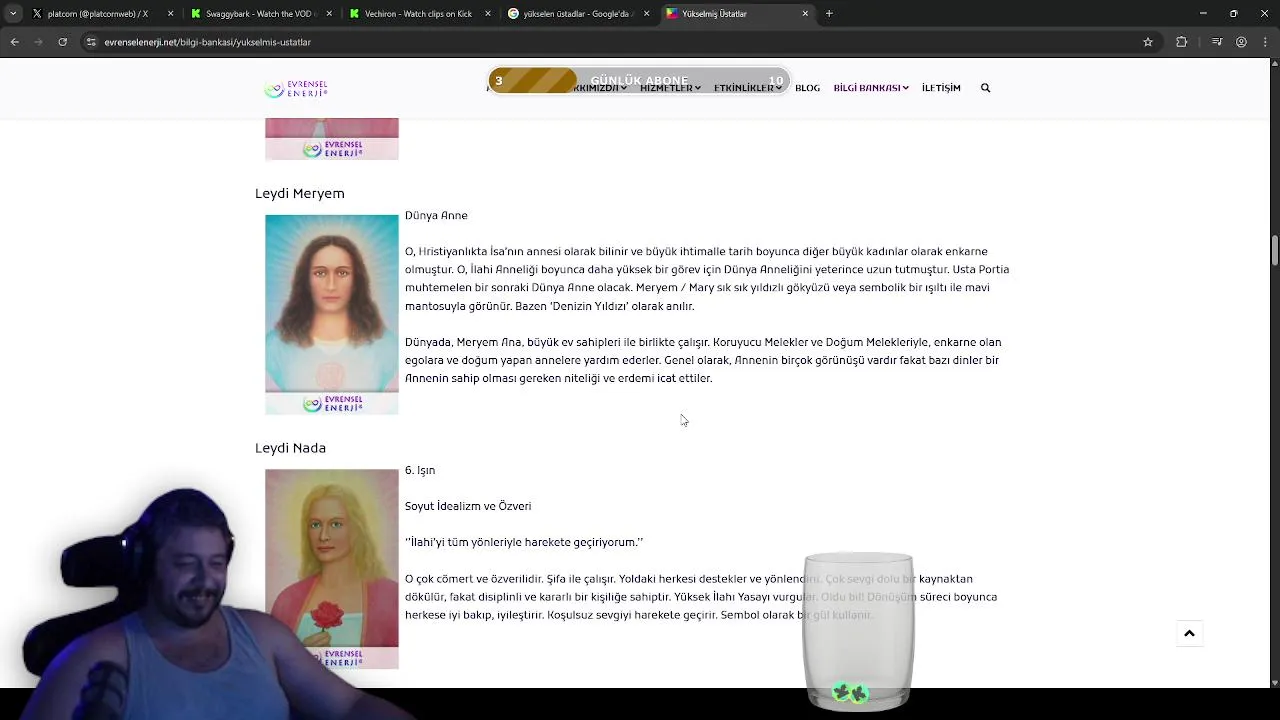Open the browser extensions menu
This screenshot has height=720, width=1280.
pos(1182,42)
